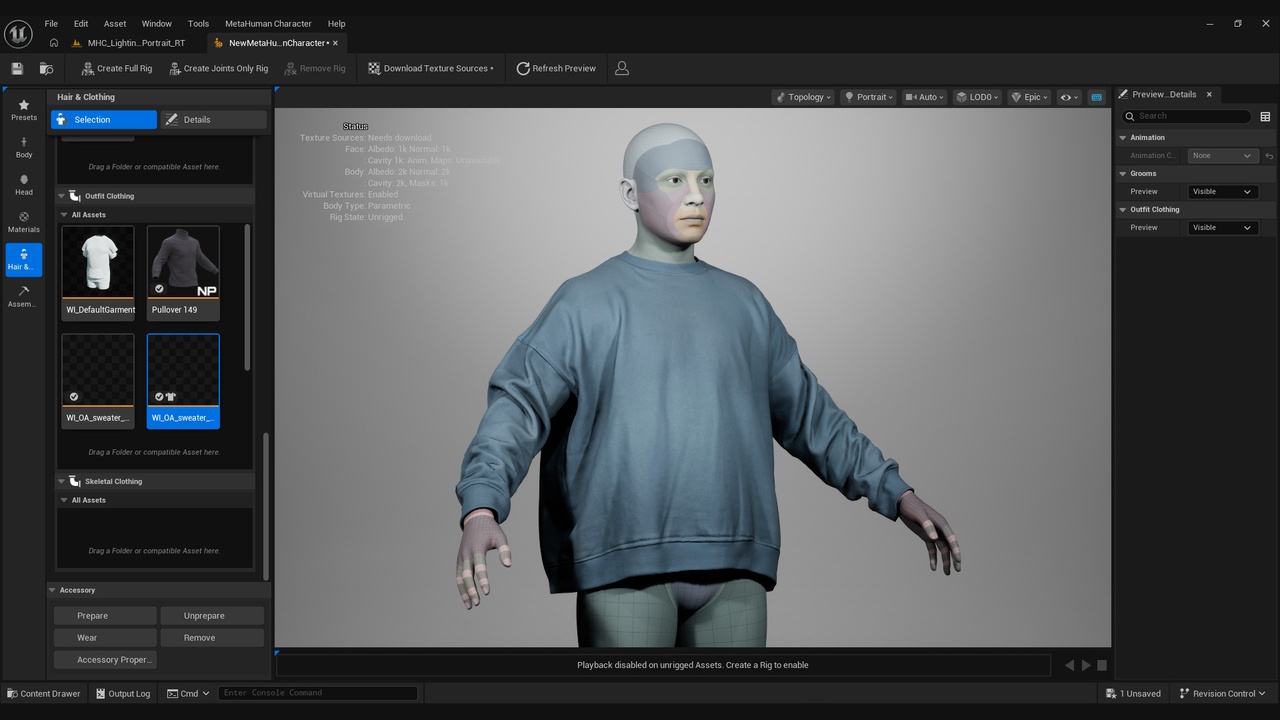
Task: Open the Epic quality dropdown
Action: 1030,97
